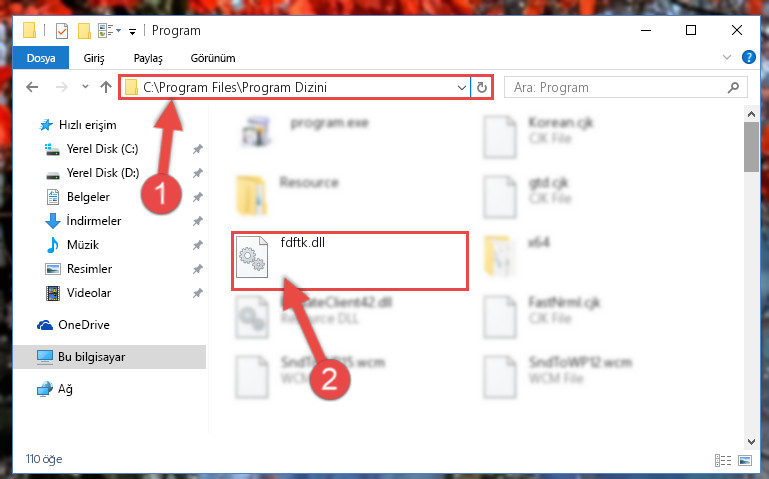Open the Help question mark icon

748,57
